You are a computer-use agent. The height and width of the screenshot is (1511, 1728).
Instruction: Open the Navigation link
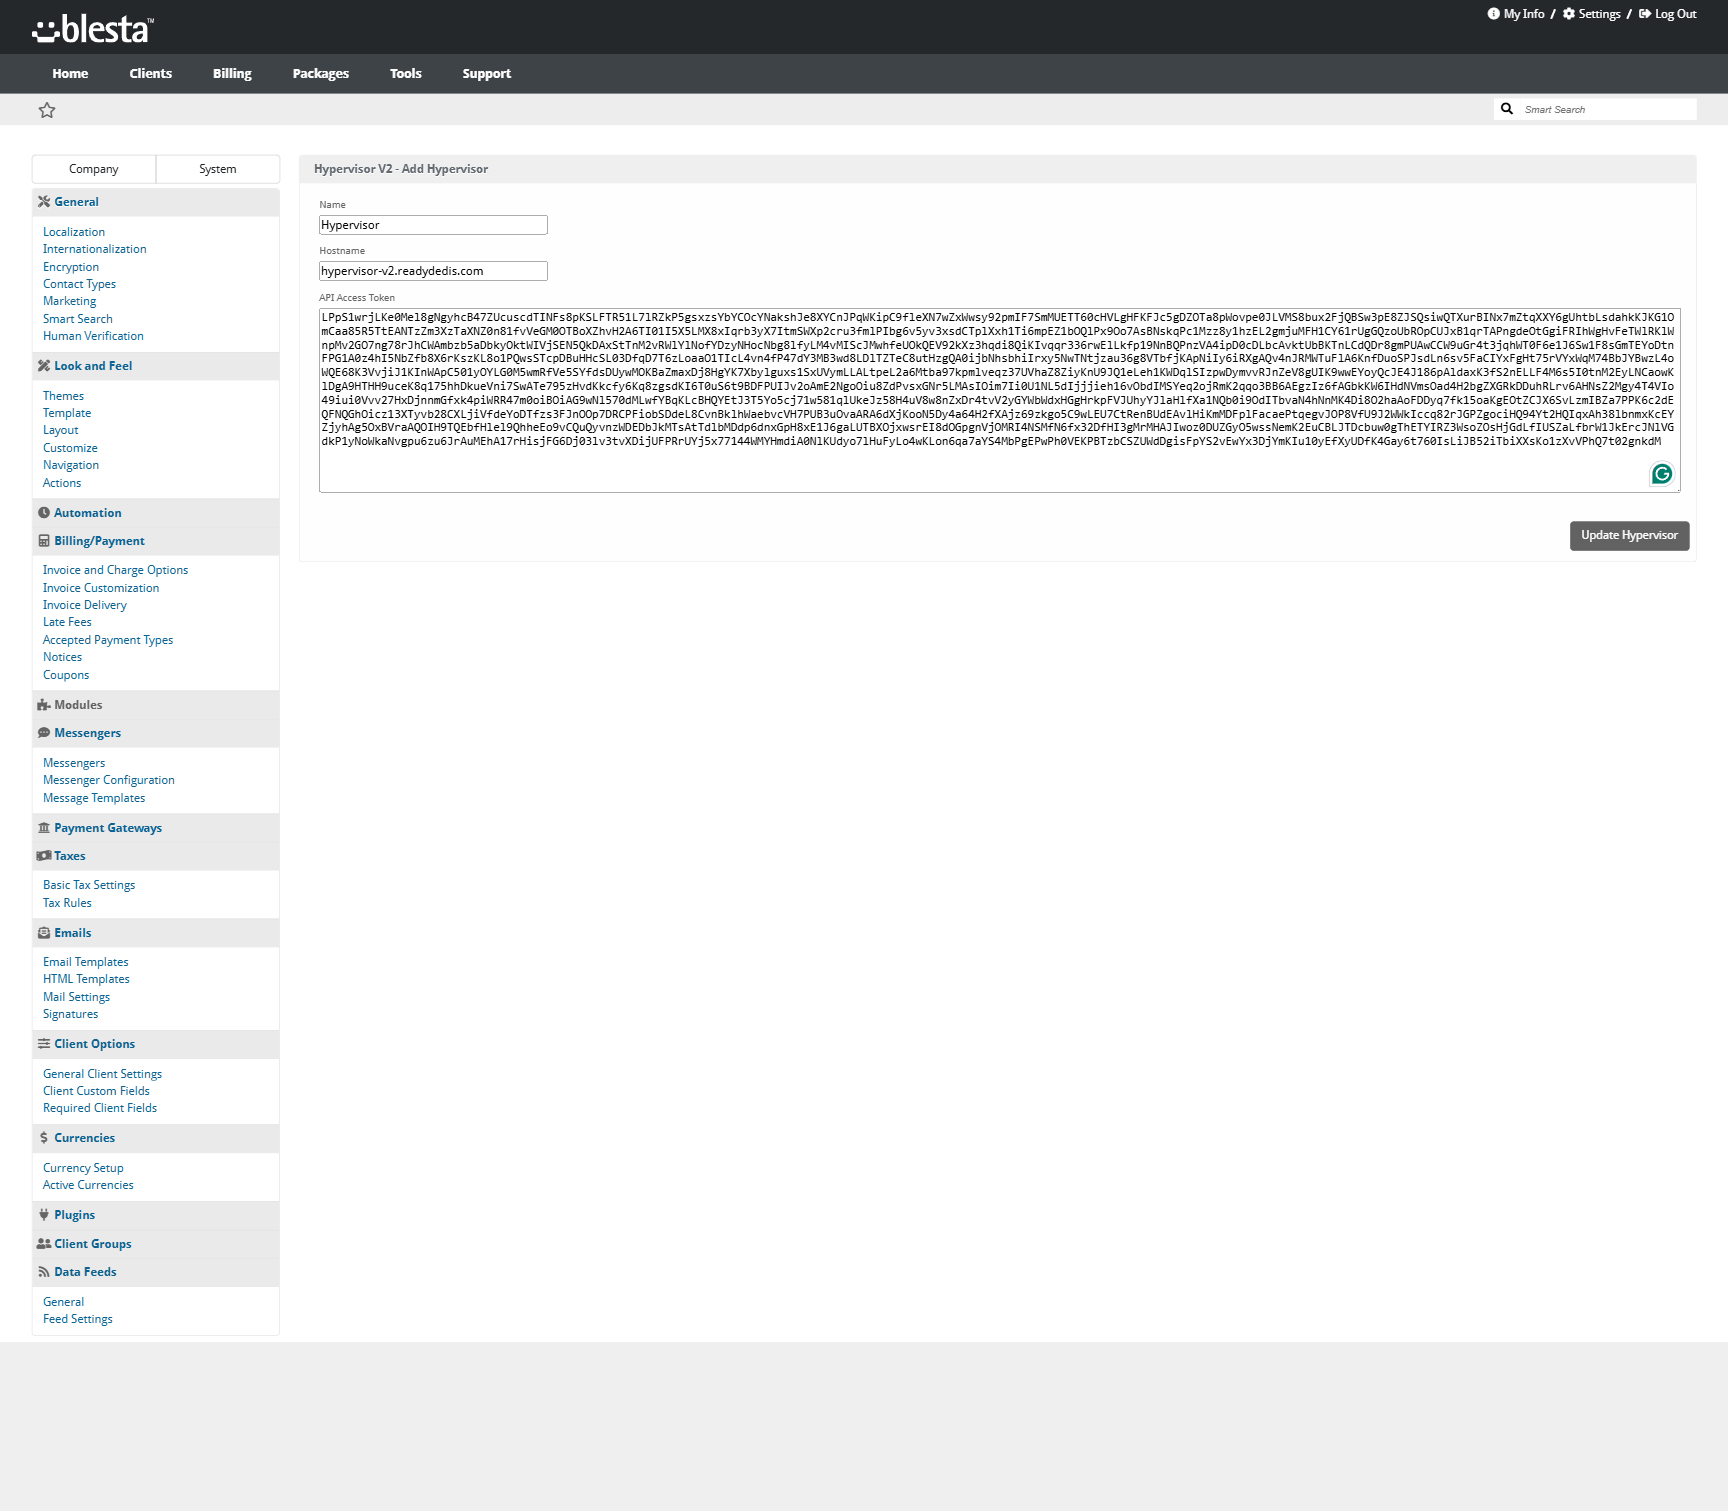tap(71, 465)
